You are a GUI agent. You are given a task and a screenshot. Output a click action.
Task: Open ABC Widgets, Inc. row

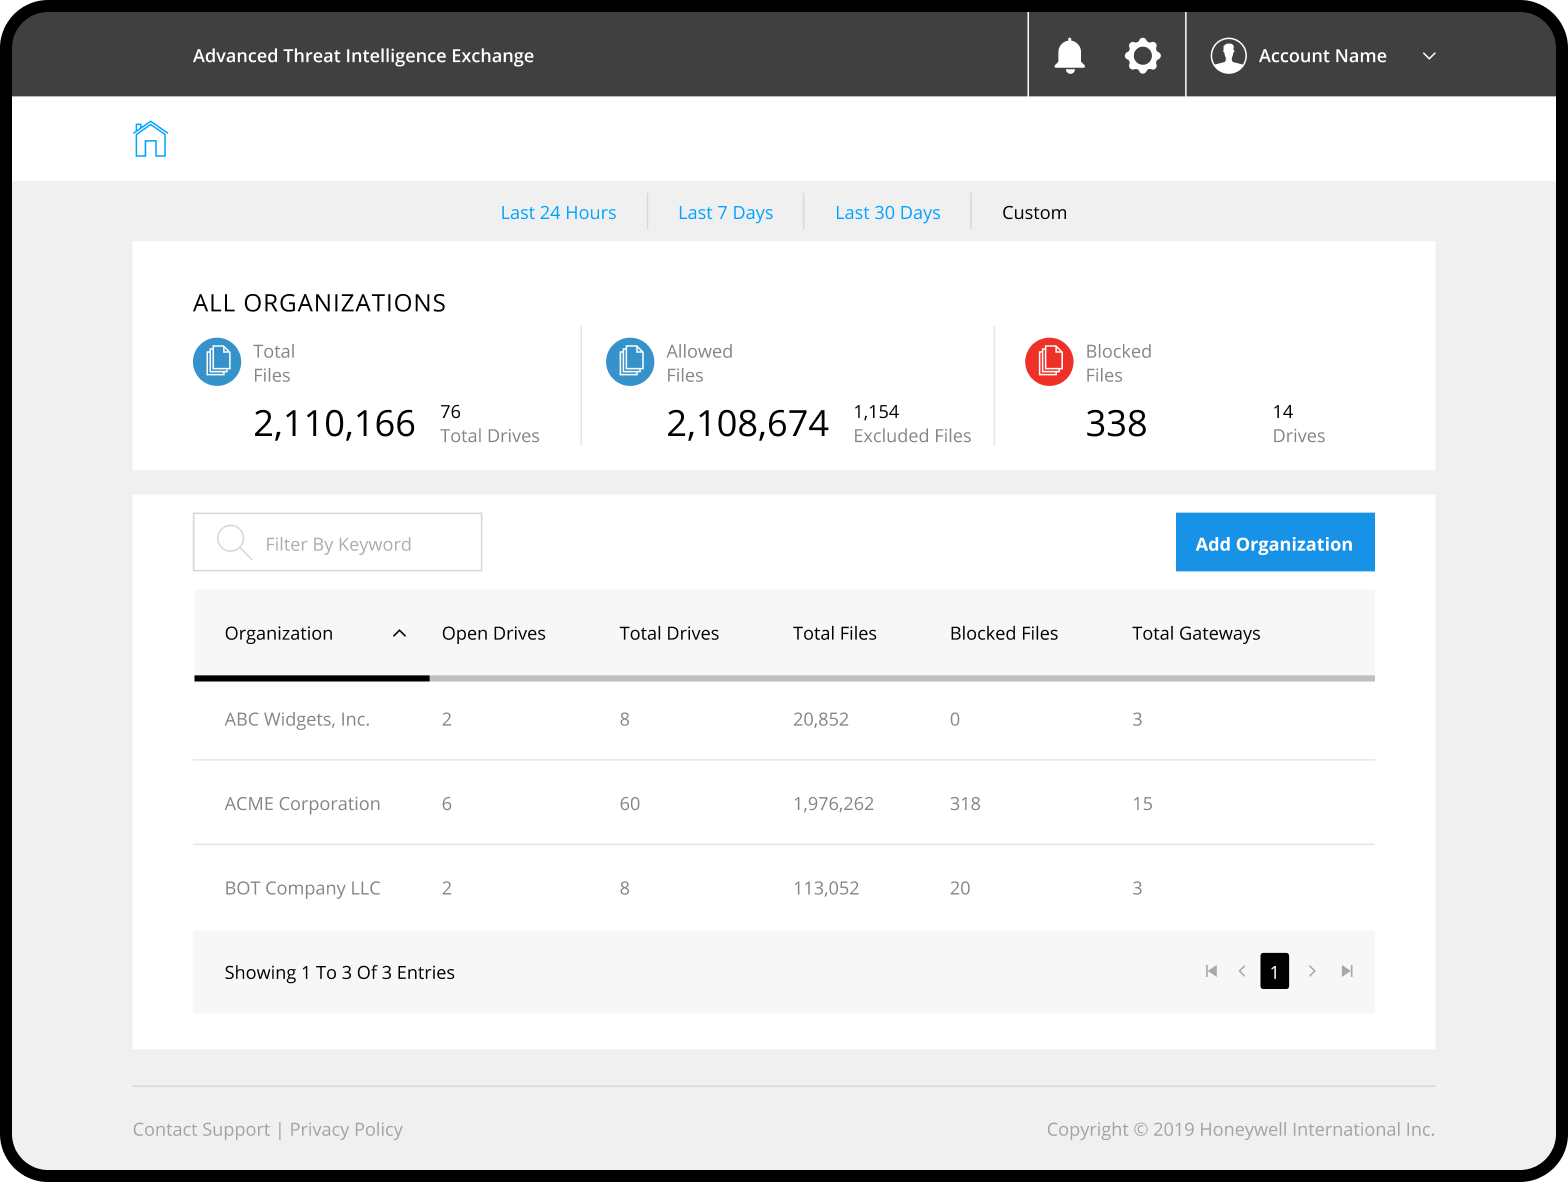[784, 719]
